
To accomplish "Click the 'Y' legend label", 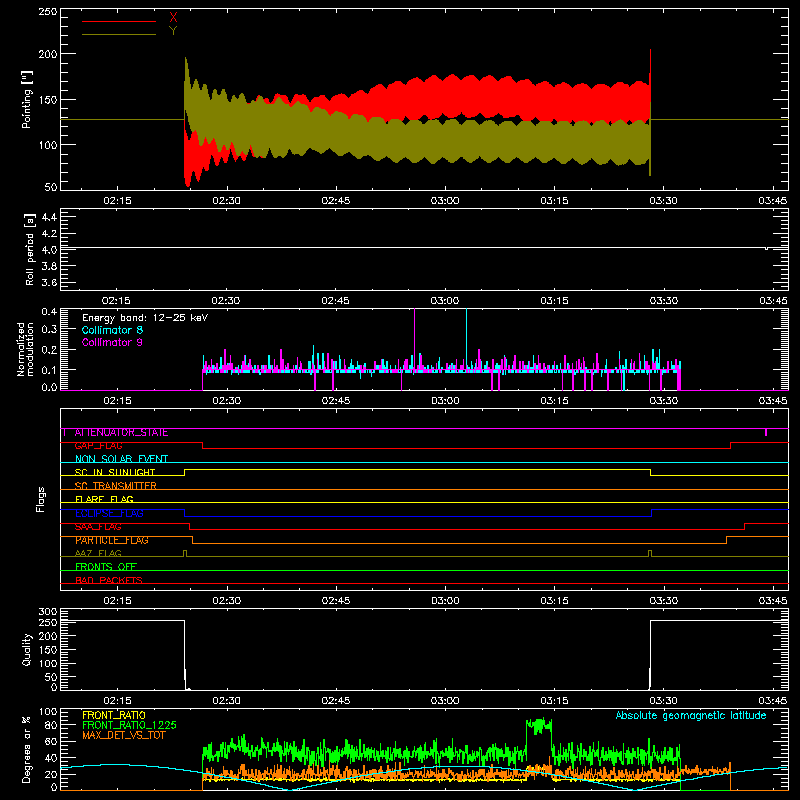I will pyautogui.click(x=173, y=31).
